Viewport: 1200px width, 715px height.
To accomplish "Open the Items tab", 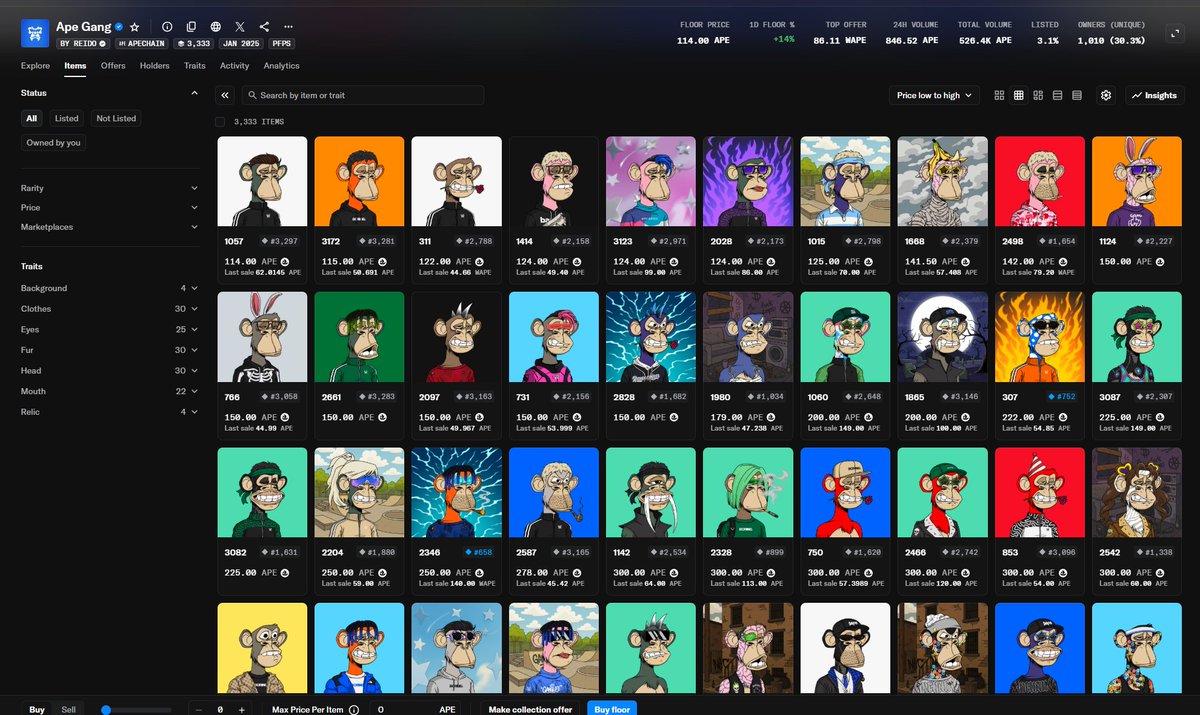I will point(75,66).
